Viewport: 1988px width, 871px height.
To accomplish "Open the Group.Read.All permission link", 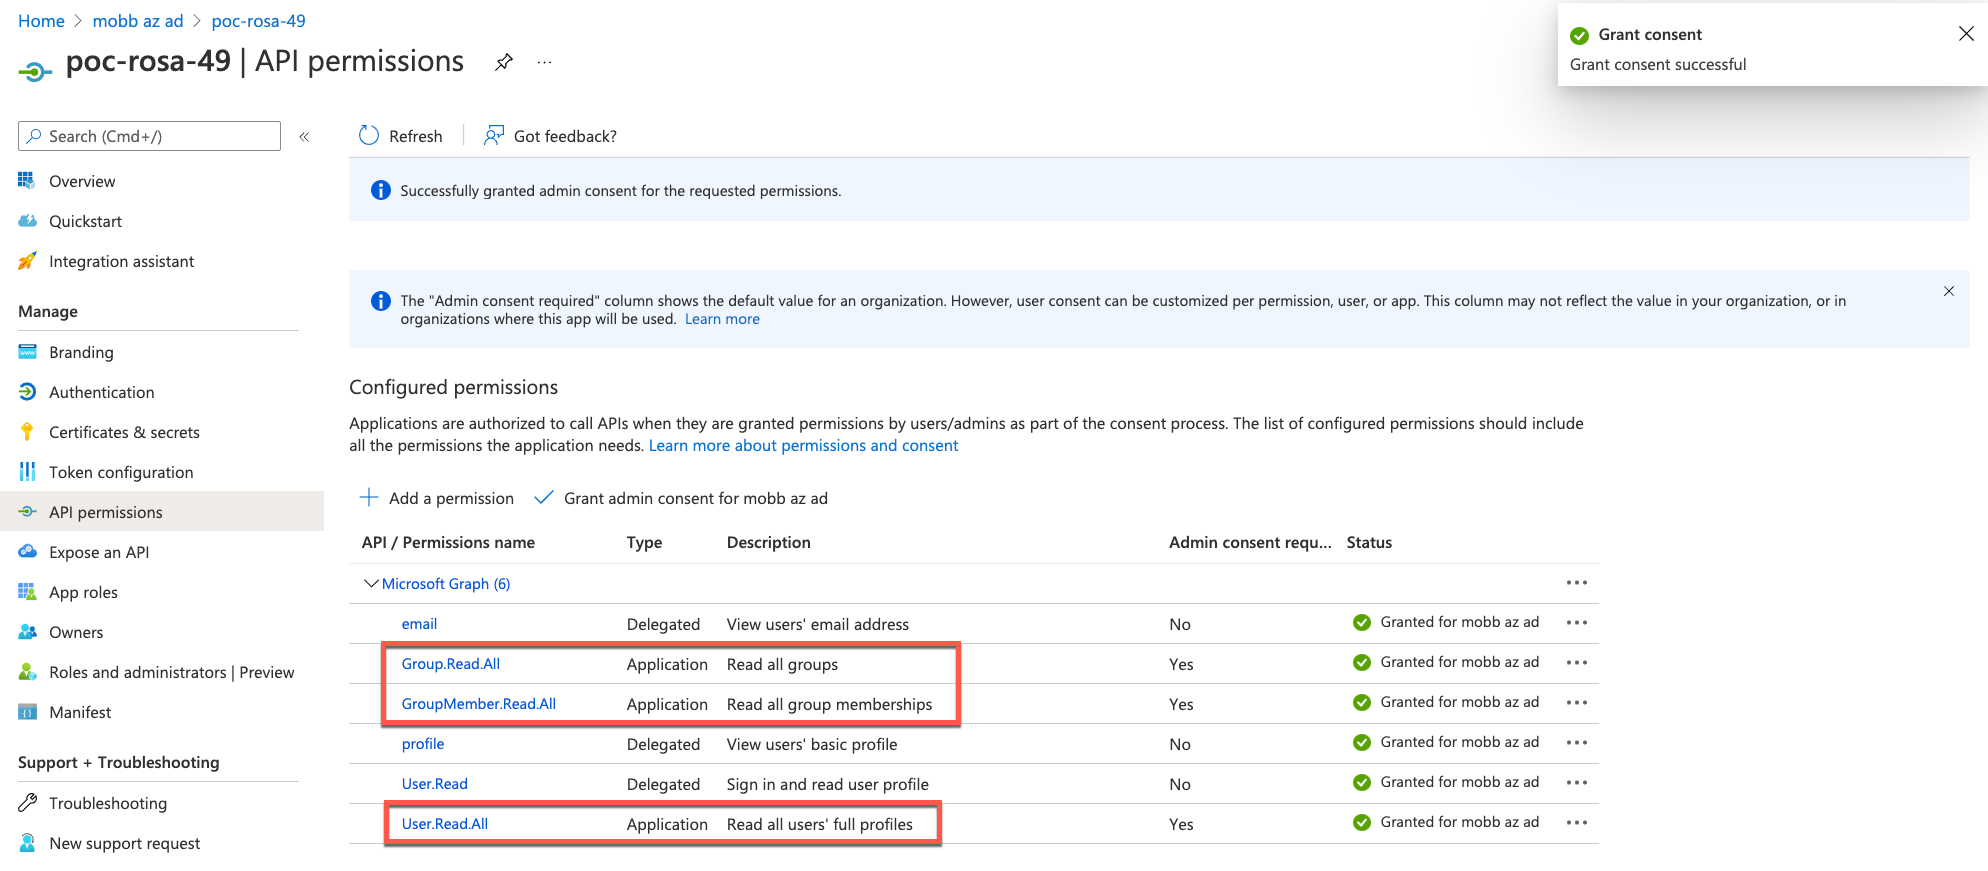I will (x=450, y=664).
